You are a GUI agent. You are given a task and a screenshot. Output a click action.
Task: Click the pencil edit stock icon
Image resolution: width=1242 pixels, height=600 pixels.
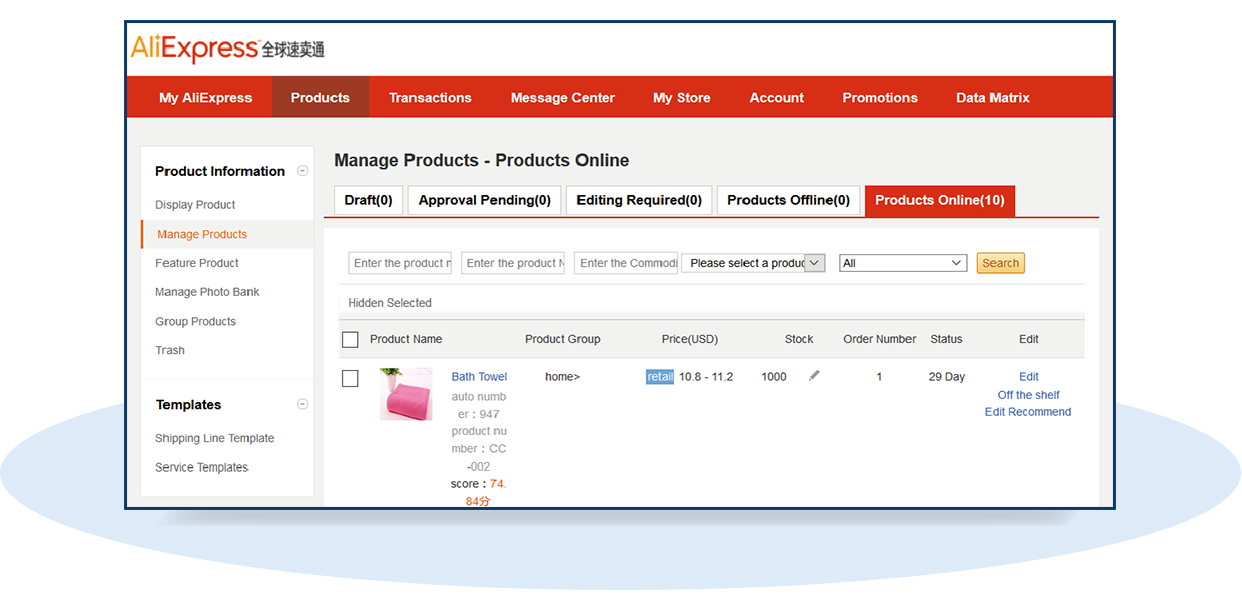[x=814, y=376]
